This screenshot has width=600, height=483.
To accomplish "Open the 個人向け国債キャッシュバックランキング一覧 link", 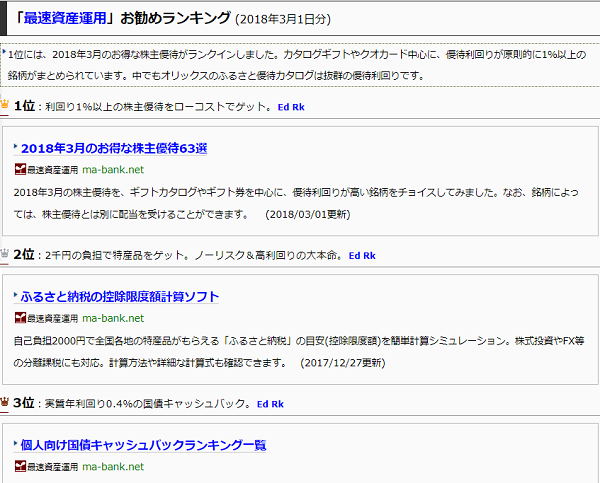I will pyautogui.click(x=143, y=445).
